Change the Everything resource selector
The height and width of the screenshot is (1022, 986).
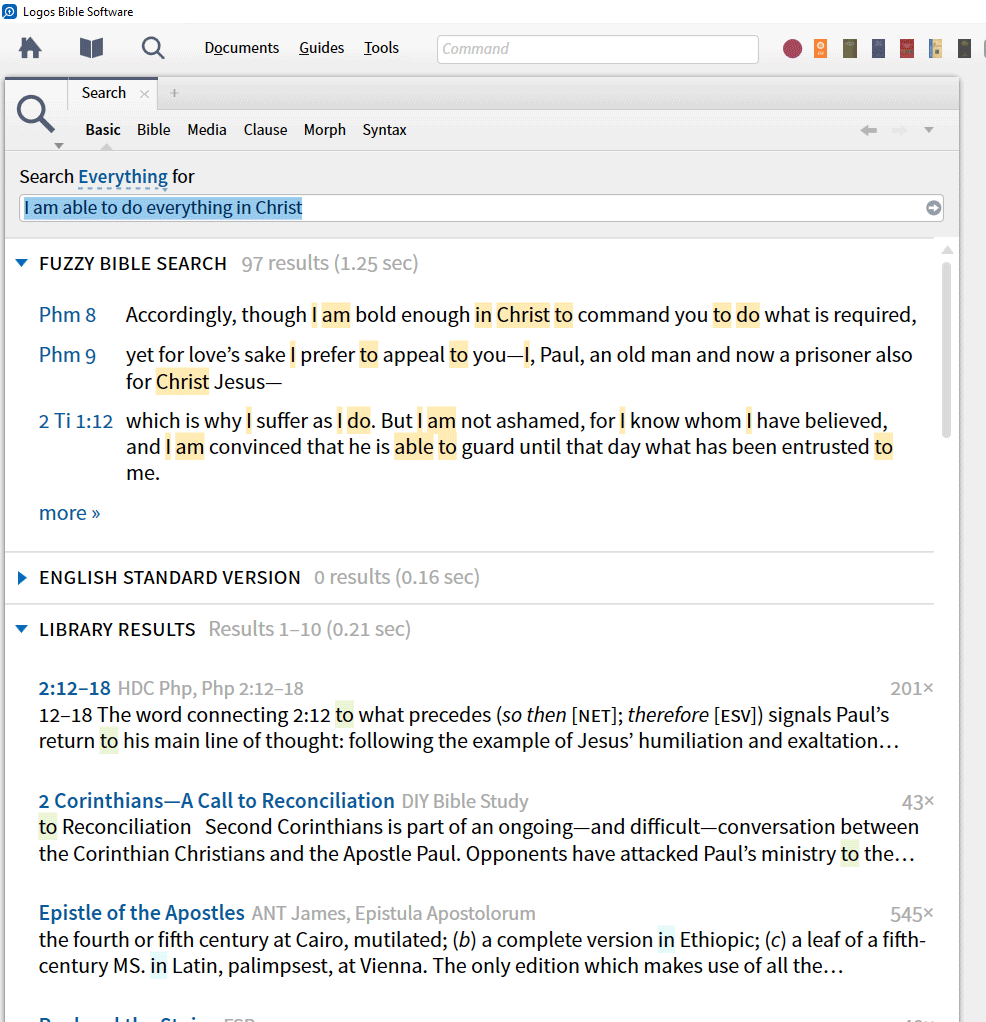(x=123, y=177)
